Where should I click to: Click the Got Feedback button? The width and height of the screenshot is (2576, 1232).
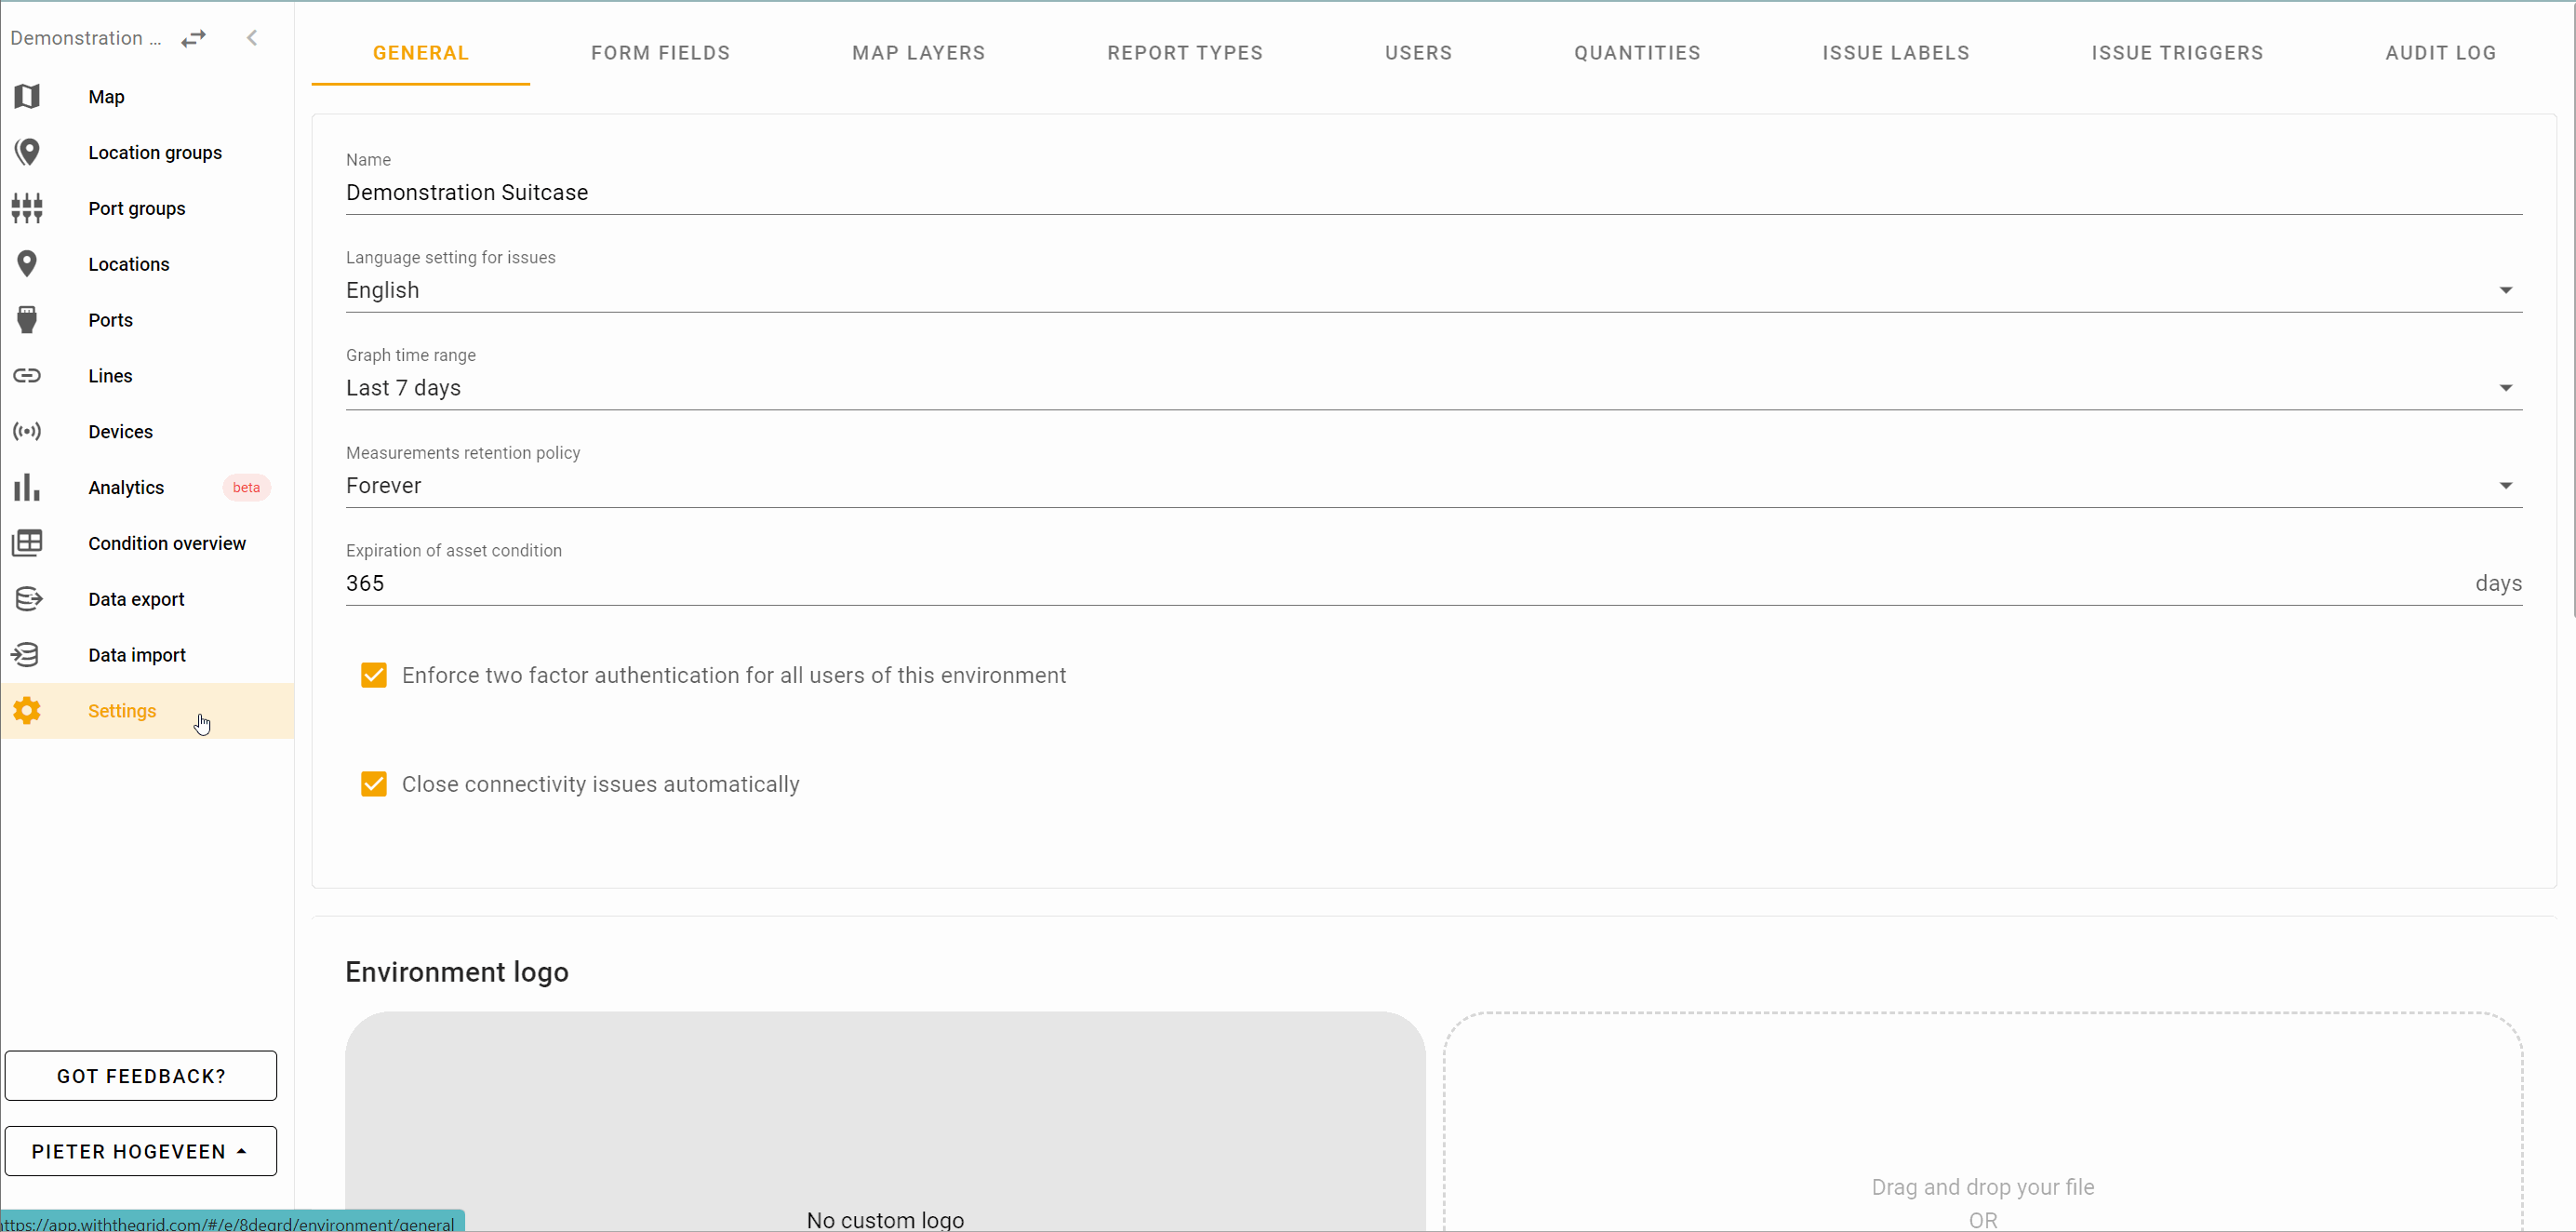[141, 1076]
